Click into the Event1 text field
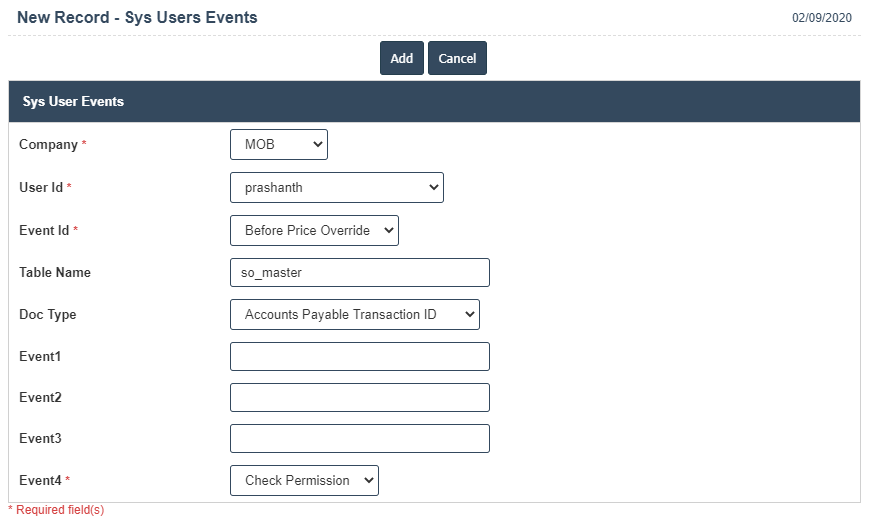This screenshot has width=875, height=522. click(359, 357)
